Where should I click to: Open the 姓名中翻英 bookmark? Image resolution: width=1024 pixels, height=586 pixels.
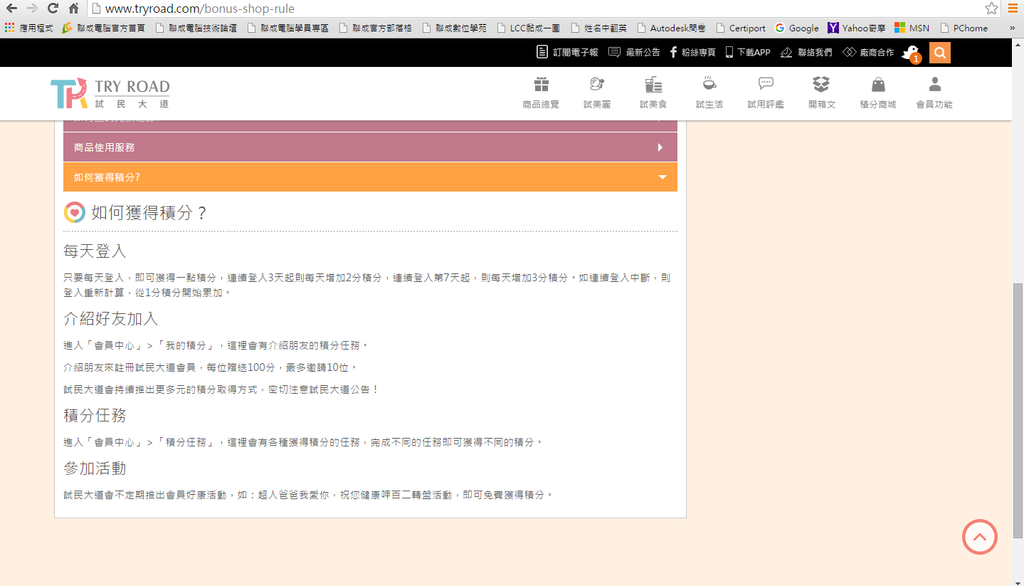coord(599,28)
